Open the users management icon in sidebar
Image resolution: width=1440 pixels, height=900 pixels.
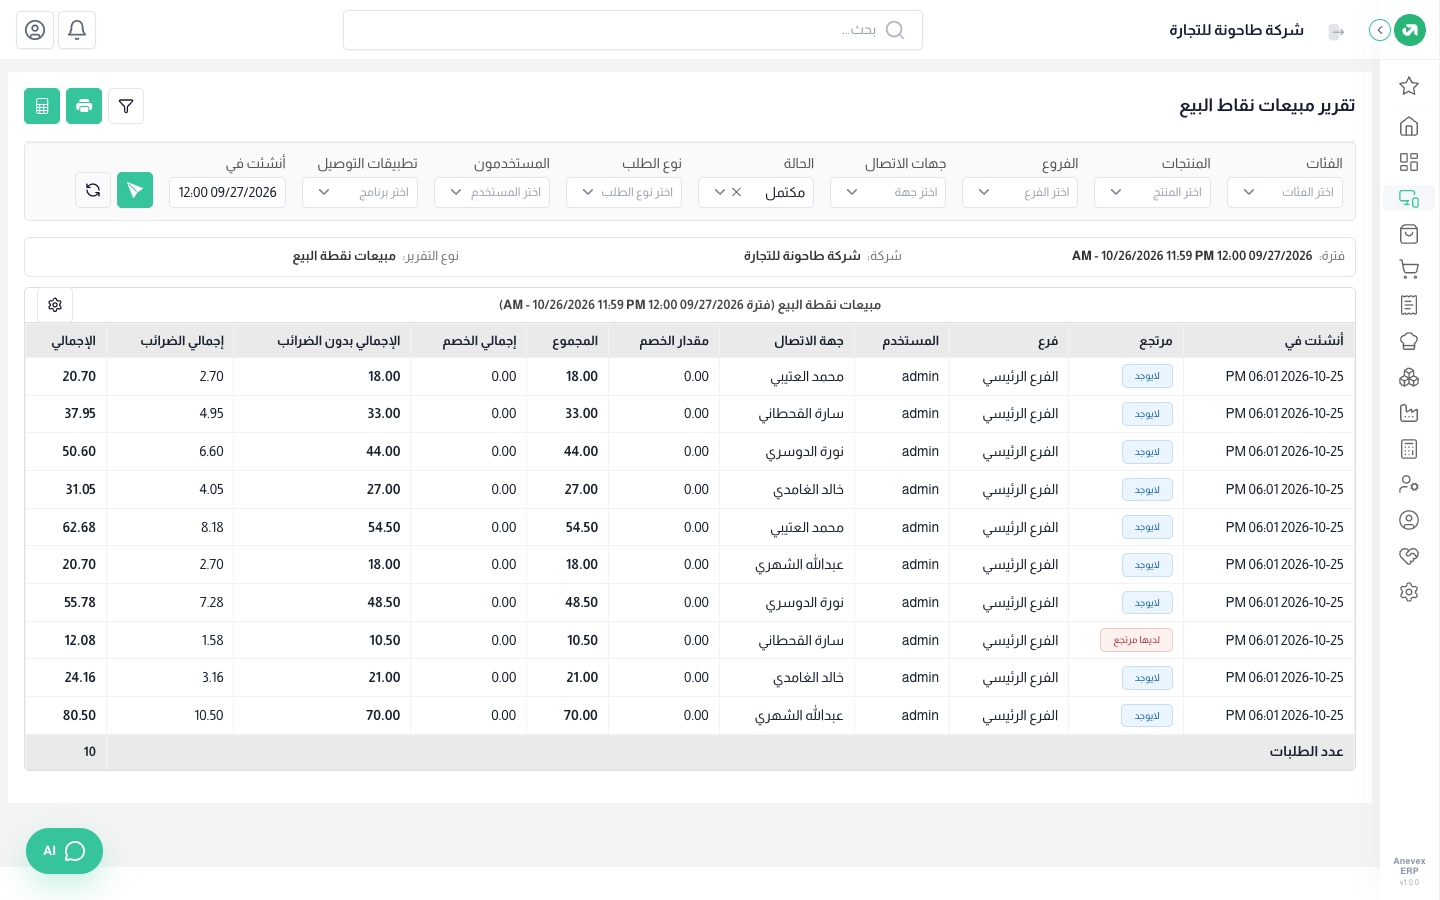point(1409,484)
